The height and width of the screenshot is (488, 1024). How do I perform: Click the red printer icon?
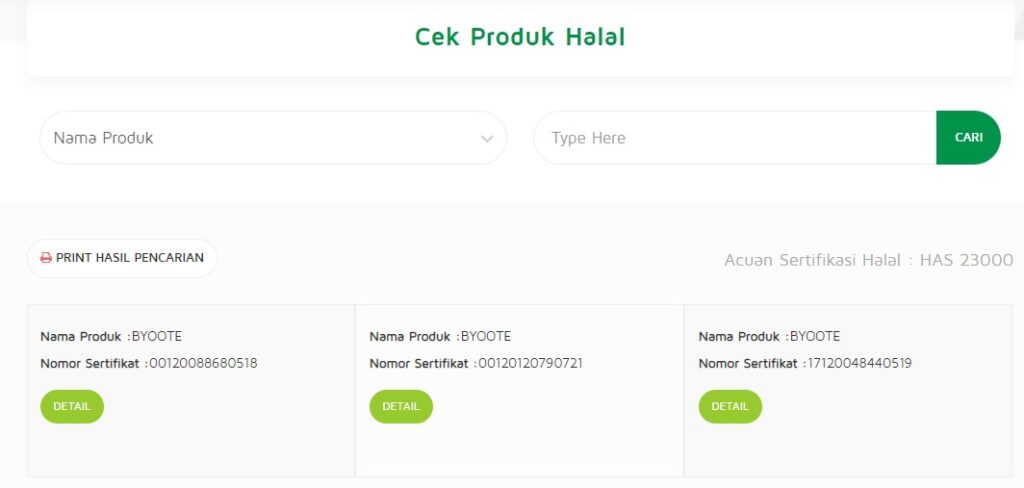click(x=46, y=258)
